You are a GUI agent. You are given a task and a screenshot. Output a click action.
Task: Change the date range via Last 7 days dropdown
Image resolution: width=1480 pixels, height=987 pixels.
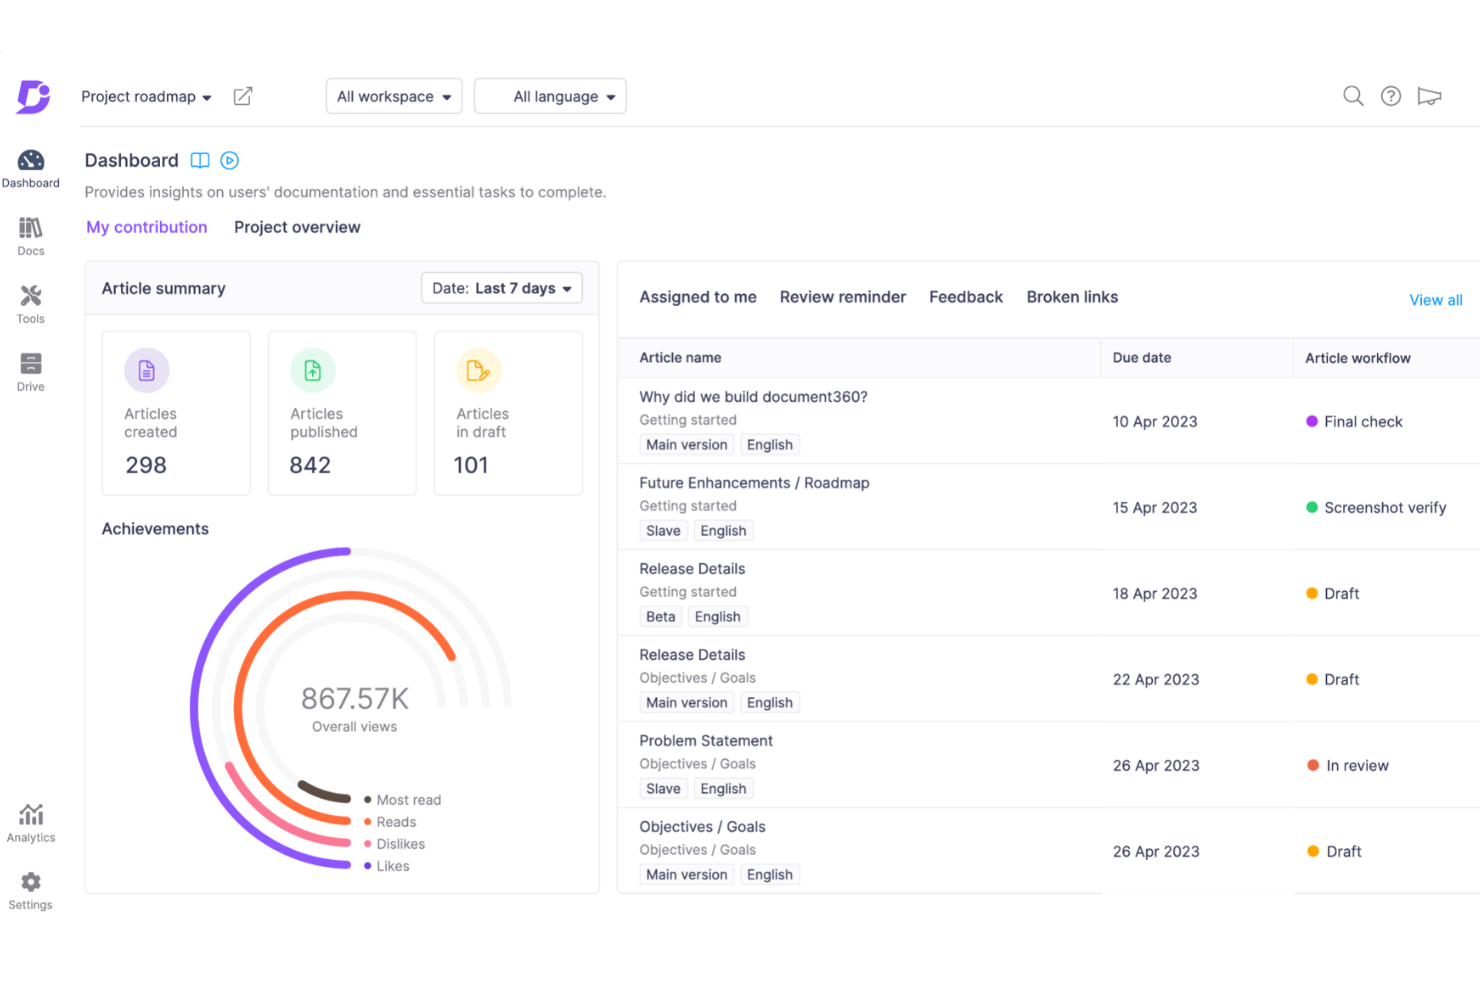tap(501, 288)
